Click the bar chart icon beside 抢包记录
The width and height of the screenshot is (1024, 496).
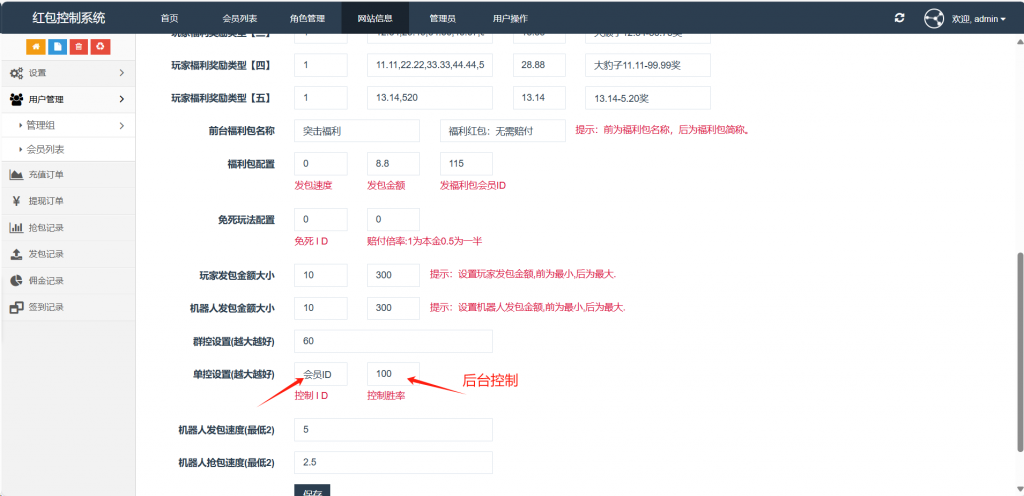click(17, 228)
